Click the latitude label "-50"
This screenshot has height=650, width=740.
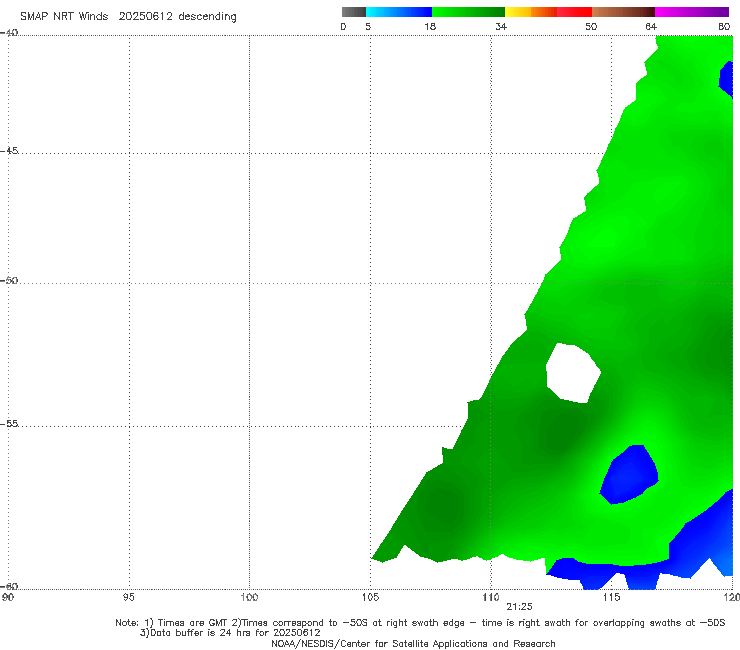pos(9,280)
